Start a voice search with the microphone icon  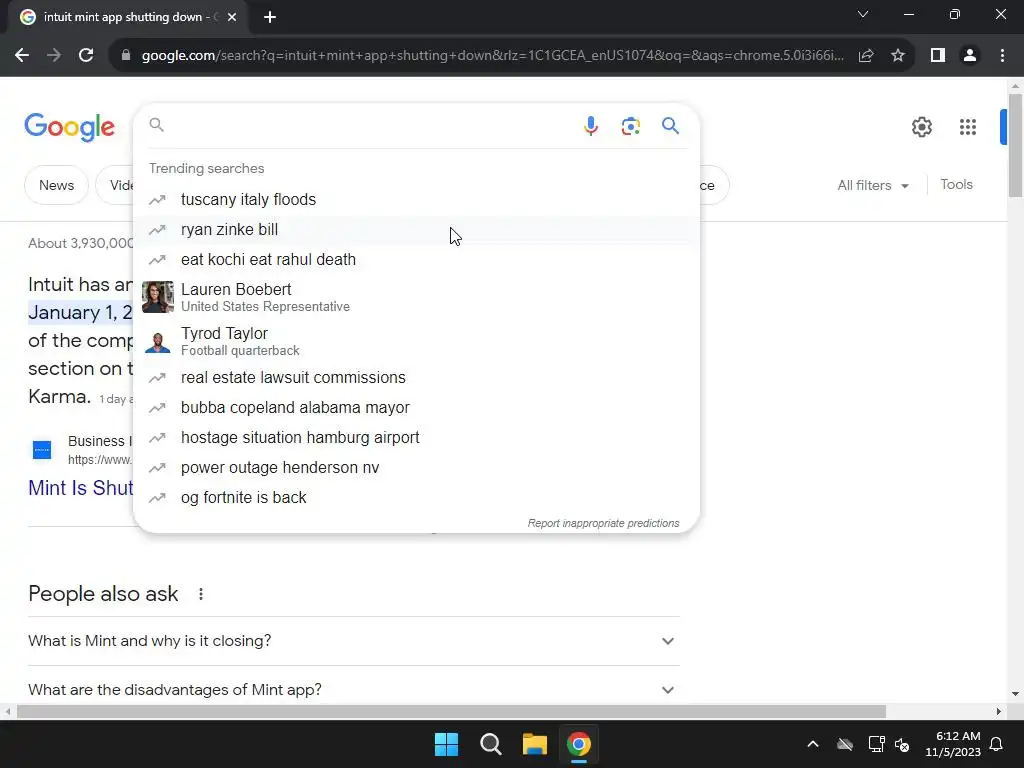pos(590,125)
